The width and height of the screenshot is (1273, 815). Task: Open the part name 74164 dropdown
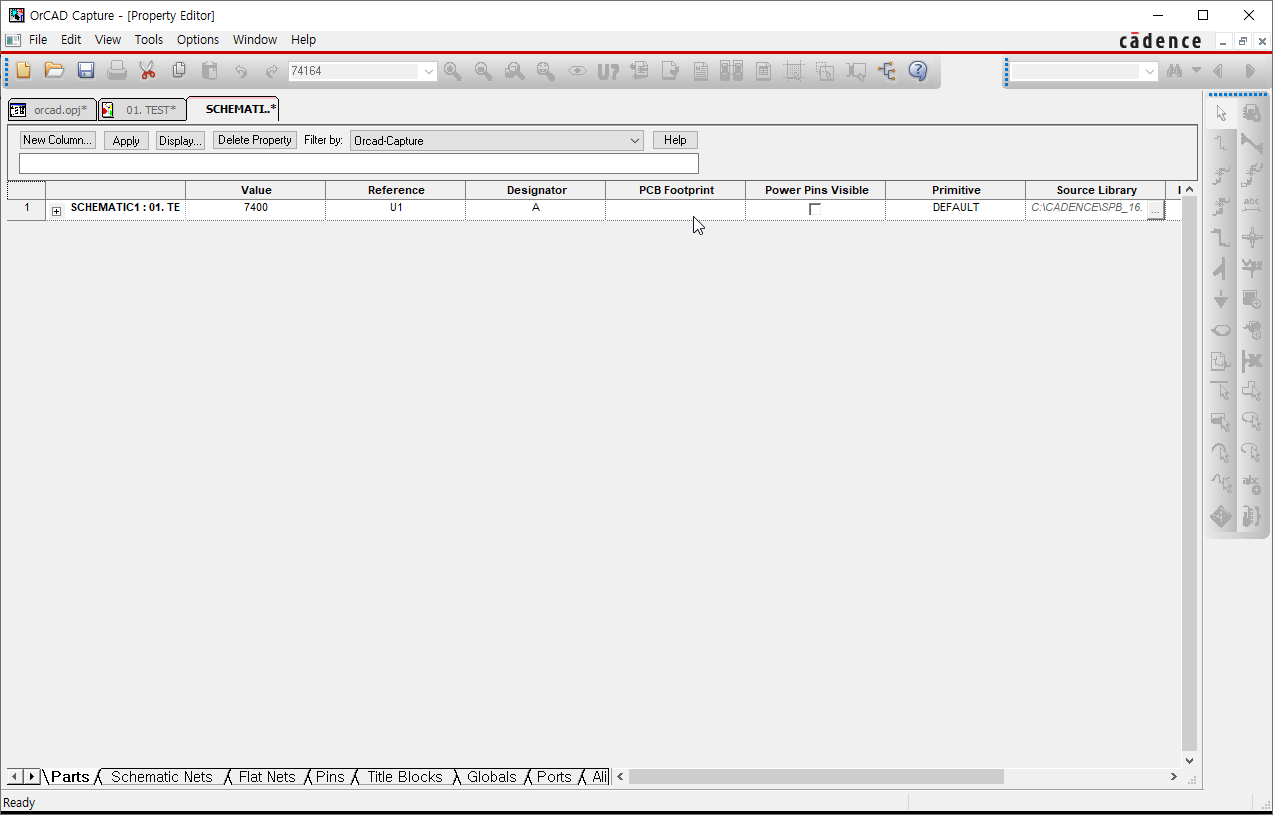tap(429, 71)
